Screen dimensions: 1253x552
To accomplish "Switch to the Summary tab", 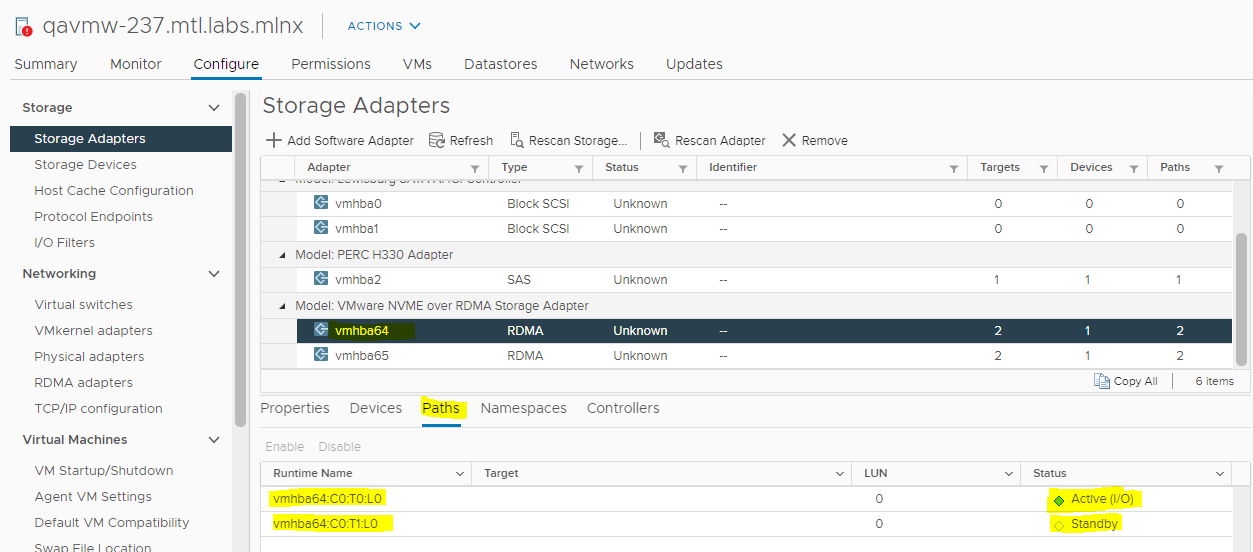I will (46, 64).
